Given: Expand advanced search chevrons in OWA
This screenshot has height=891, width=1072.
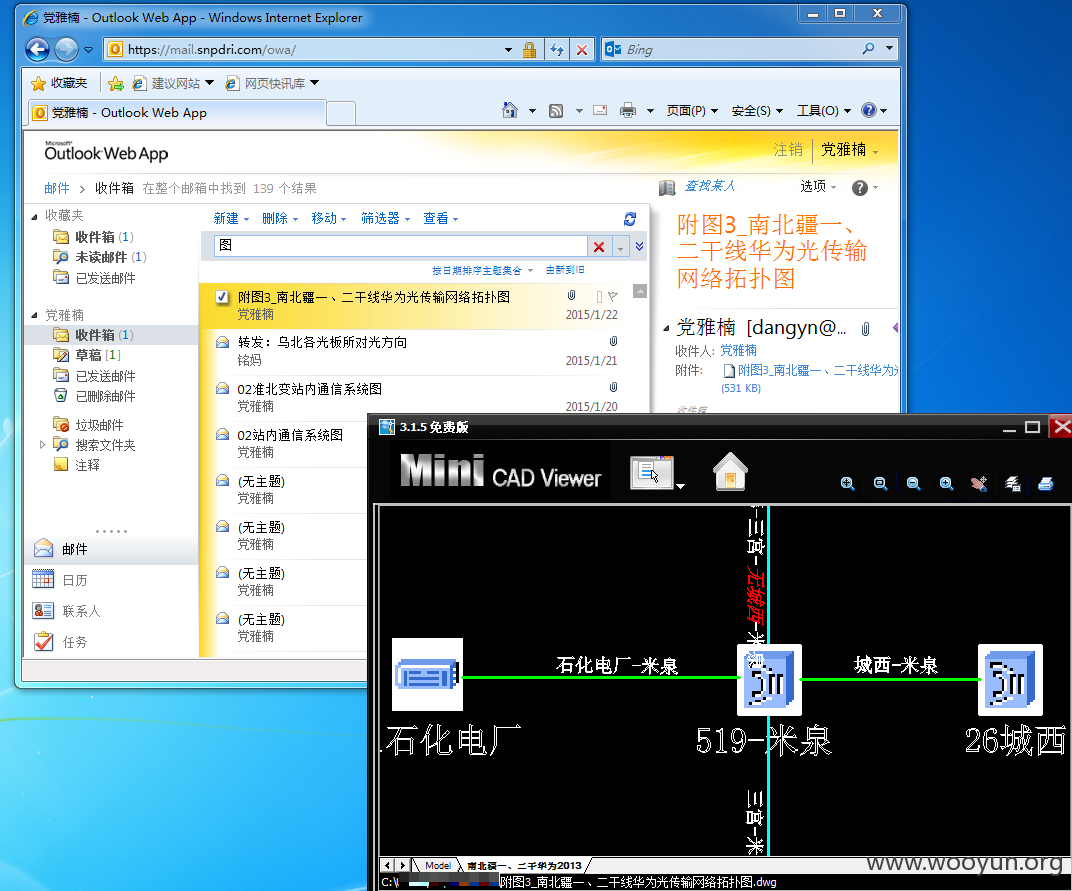Looking at the screenshot, I should tap(639, 246).
